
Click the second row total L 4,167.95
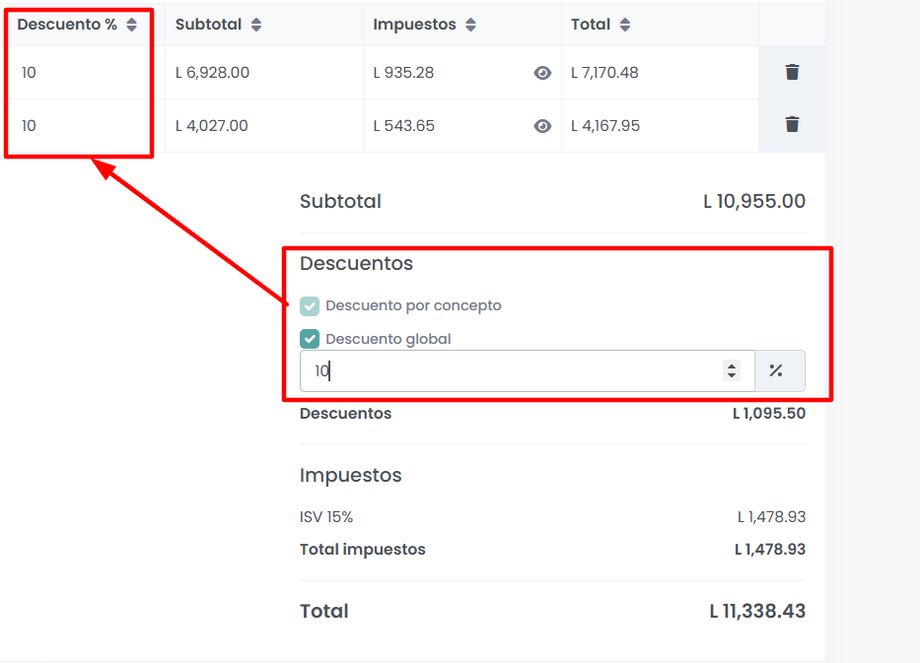point(605,126)
